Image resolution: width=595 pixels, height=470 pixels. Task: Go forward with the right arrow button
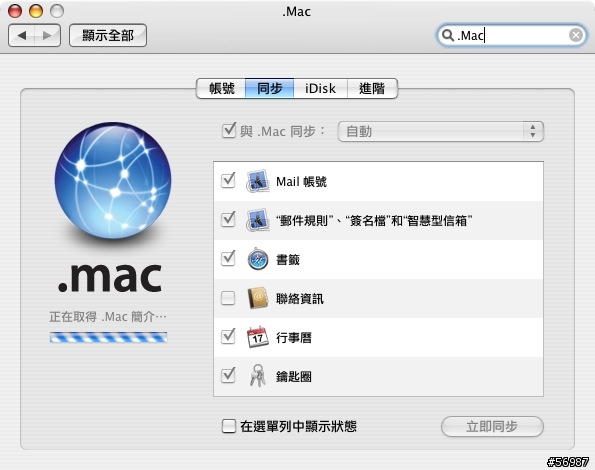point(47,36)
